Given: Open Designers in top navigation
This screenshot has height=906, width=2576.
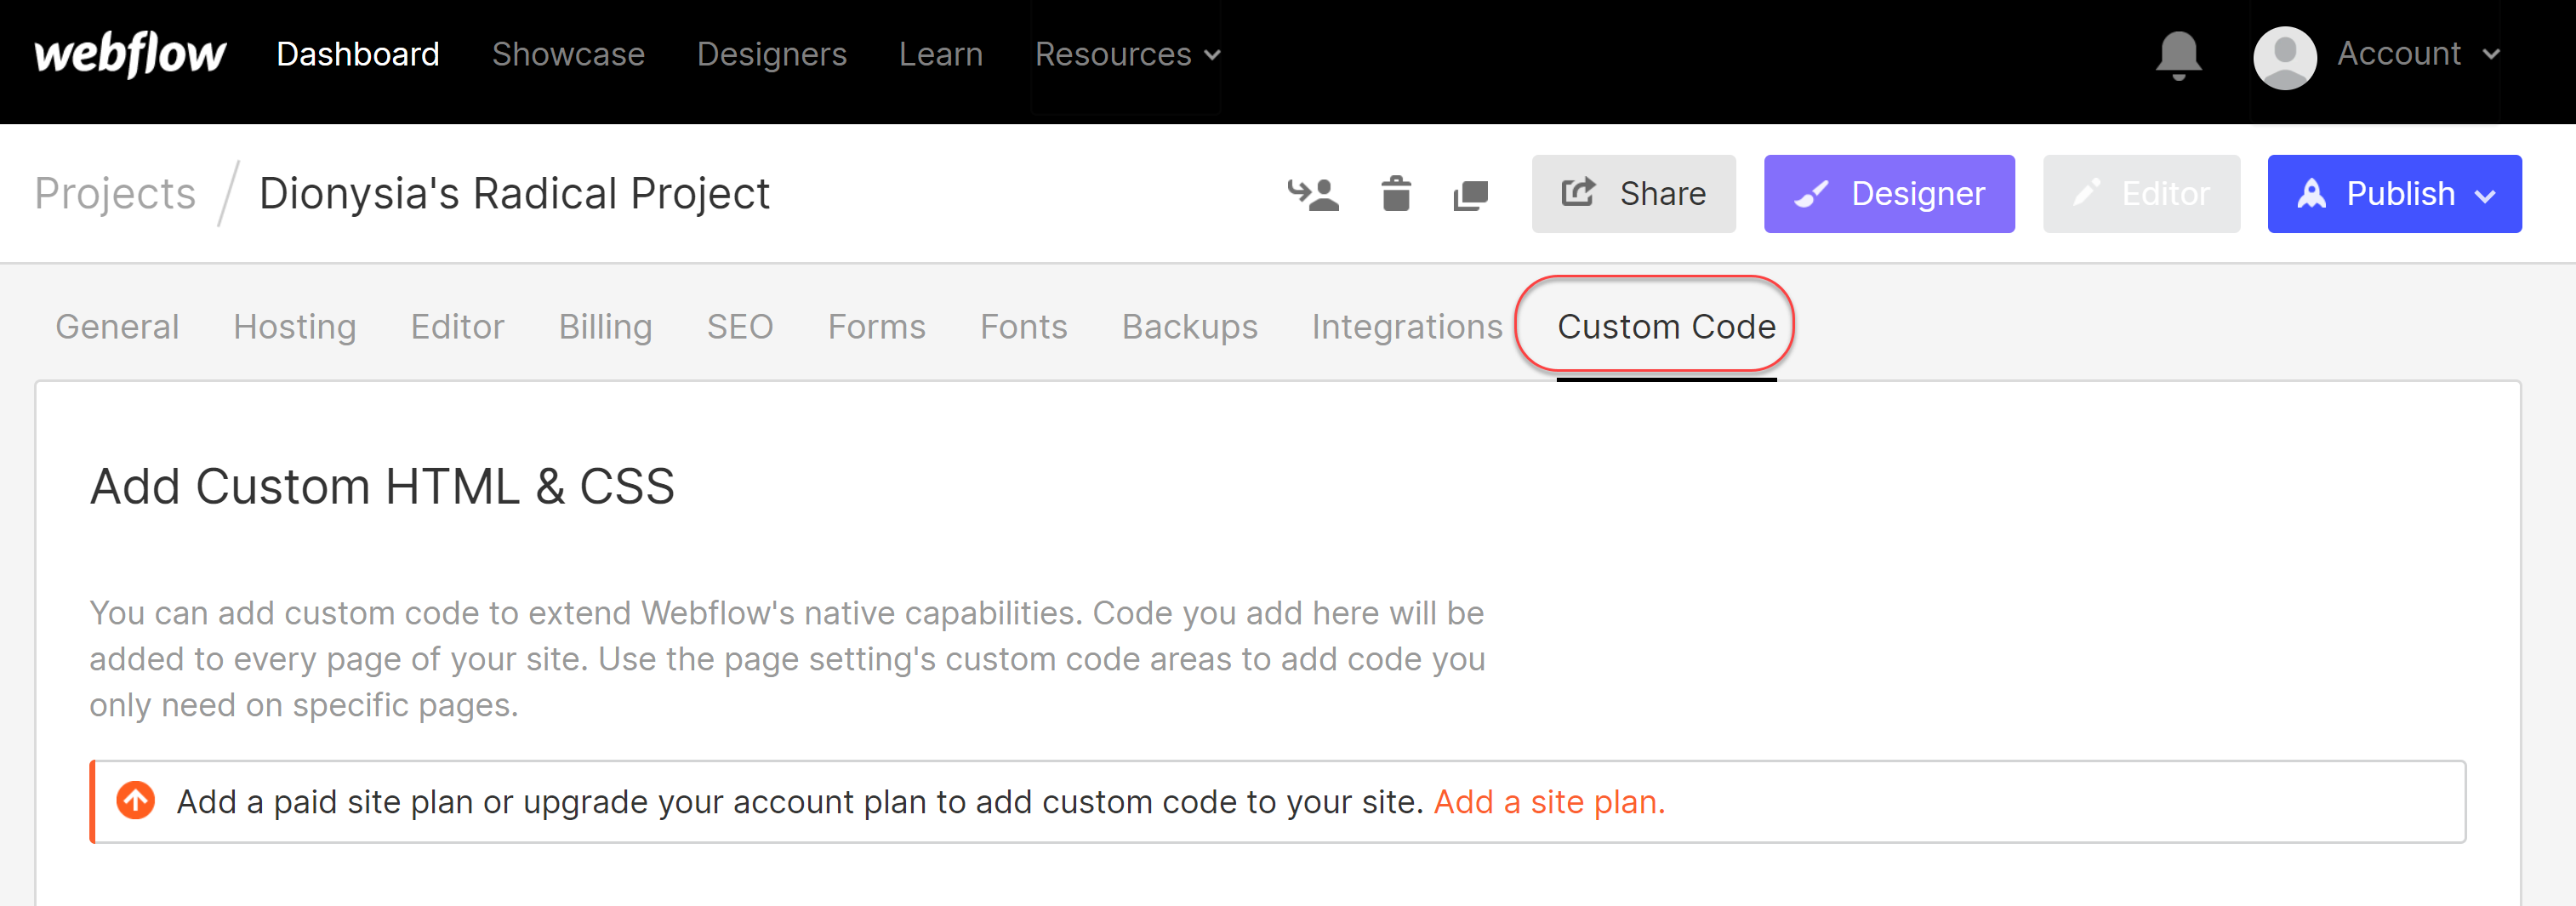Looking at the screenshot, I should [771, 54].
